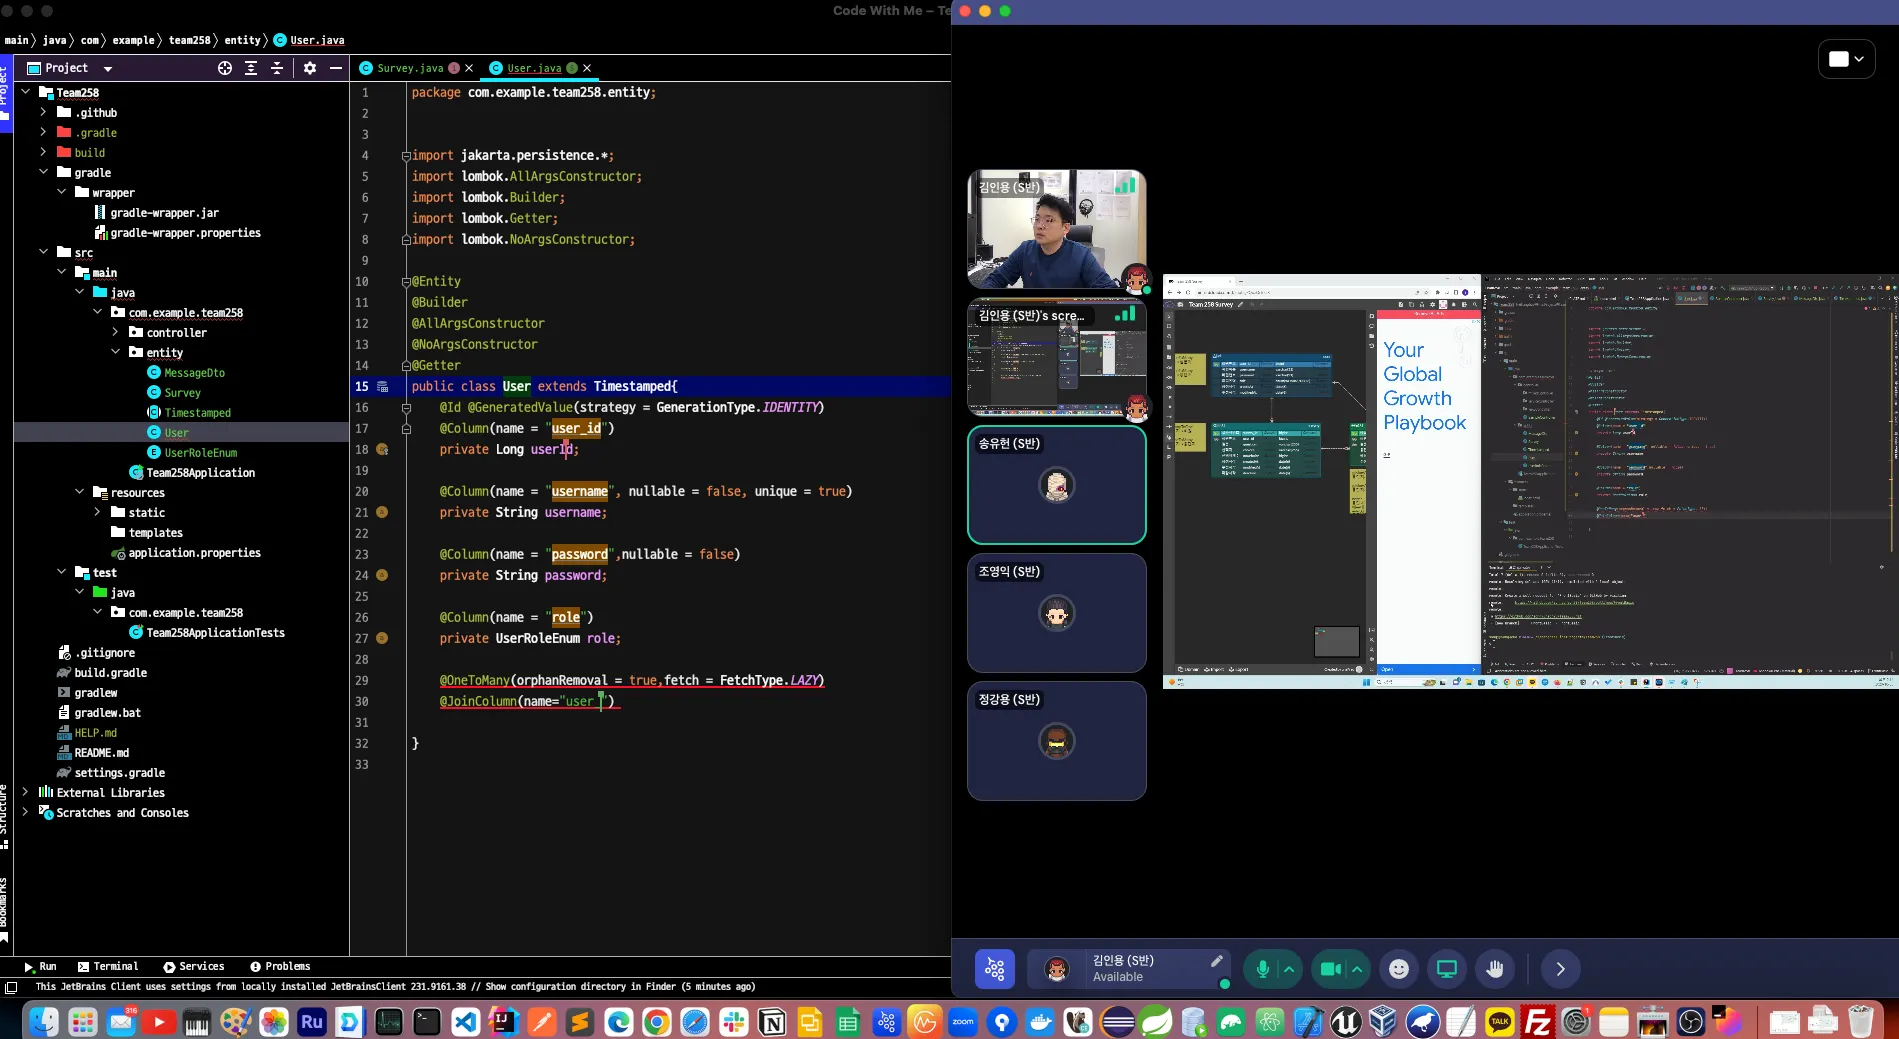1899x1039 pixels.
Task: Close the Survey.java tab
Action: pyautogui.click(x=469, y=68)
